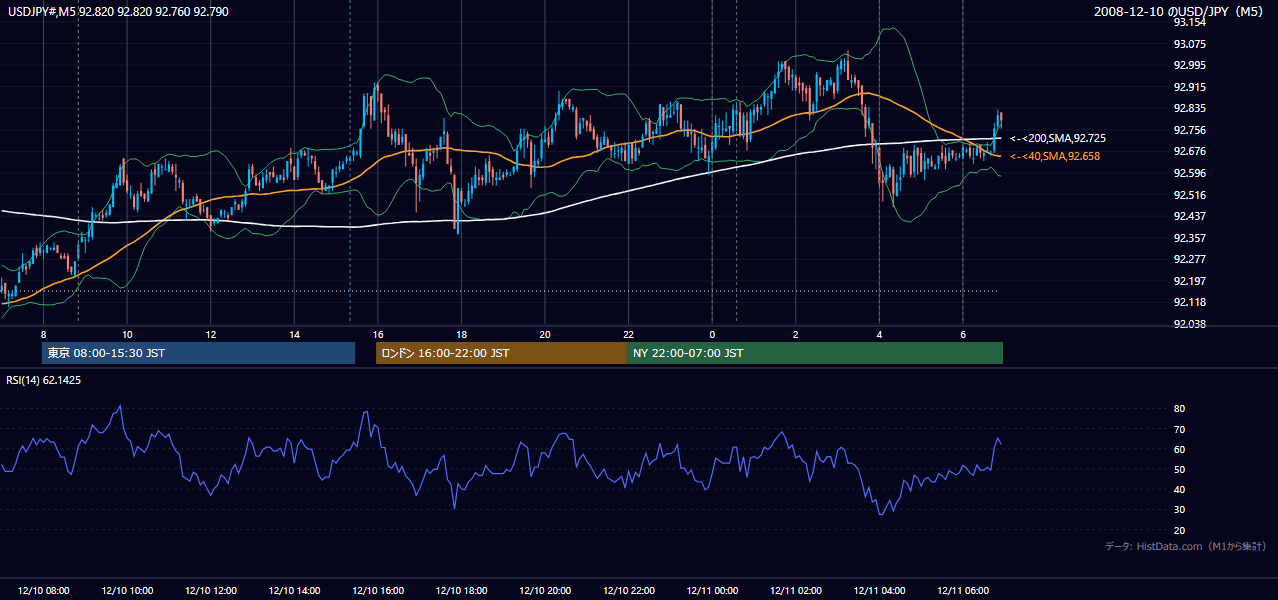The width and height of the screenshot is (1278, 600).
Task: Select the 東京 08:00-15:30 JST session bar
Action: point(199,353)
